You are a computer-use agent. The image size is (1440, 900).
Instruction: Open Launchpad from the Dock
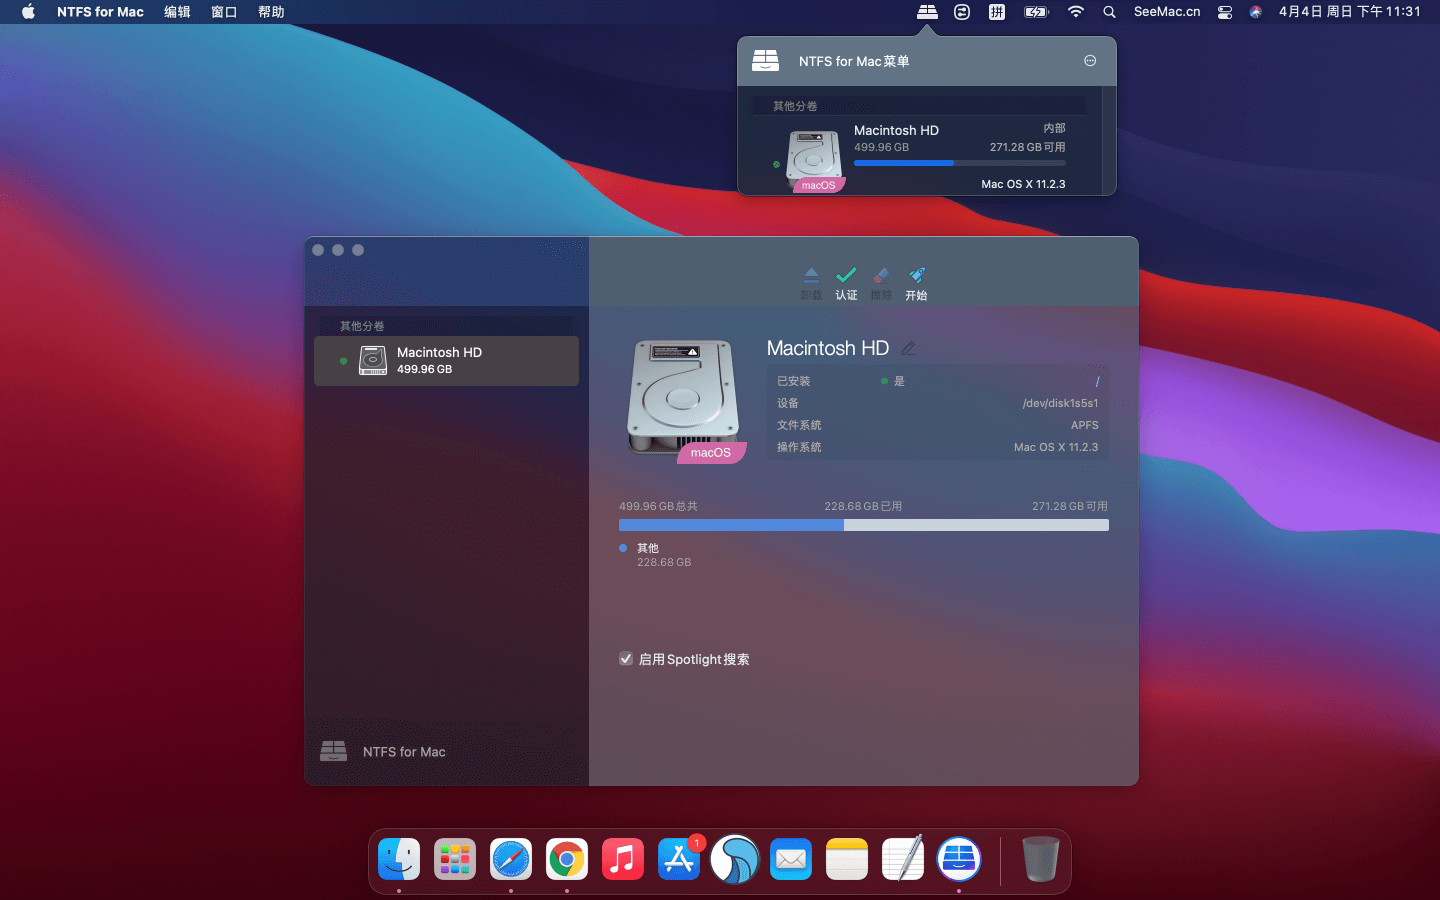[x=455, y=859]
